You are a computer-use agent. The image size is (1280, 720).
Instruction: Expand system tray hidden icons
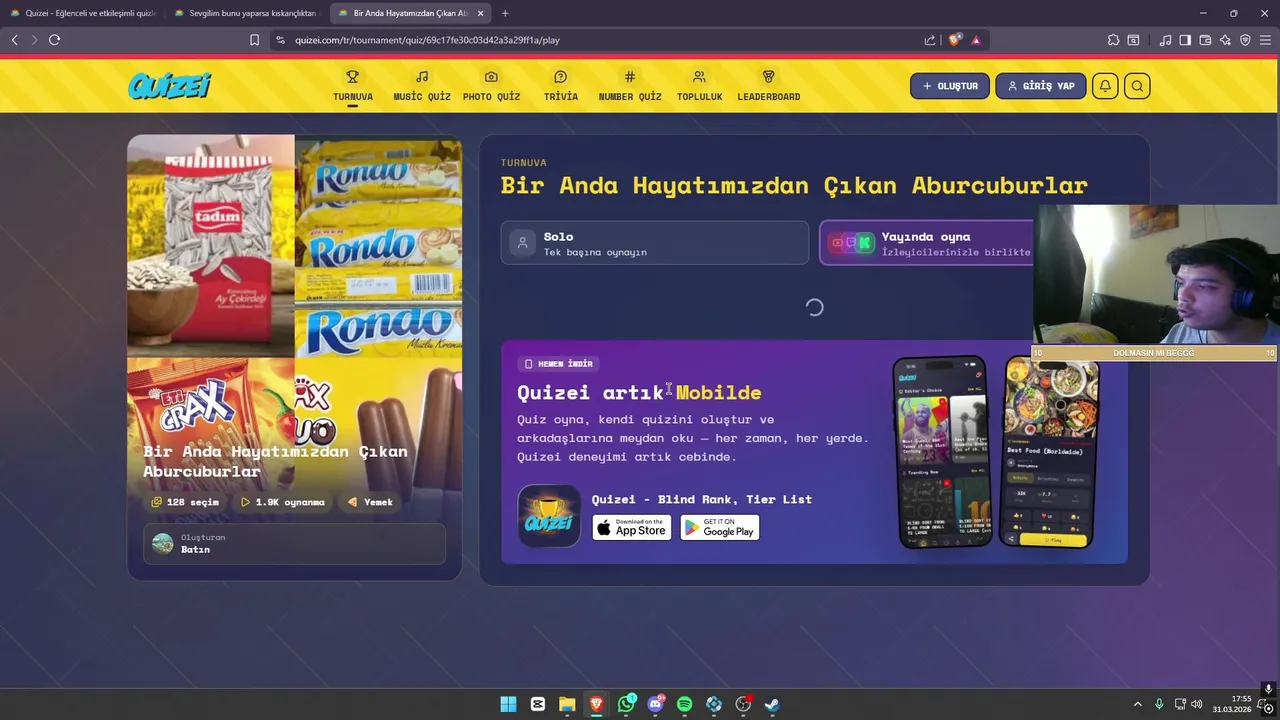coord(1137,704)
